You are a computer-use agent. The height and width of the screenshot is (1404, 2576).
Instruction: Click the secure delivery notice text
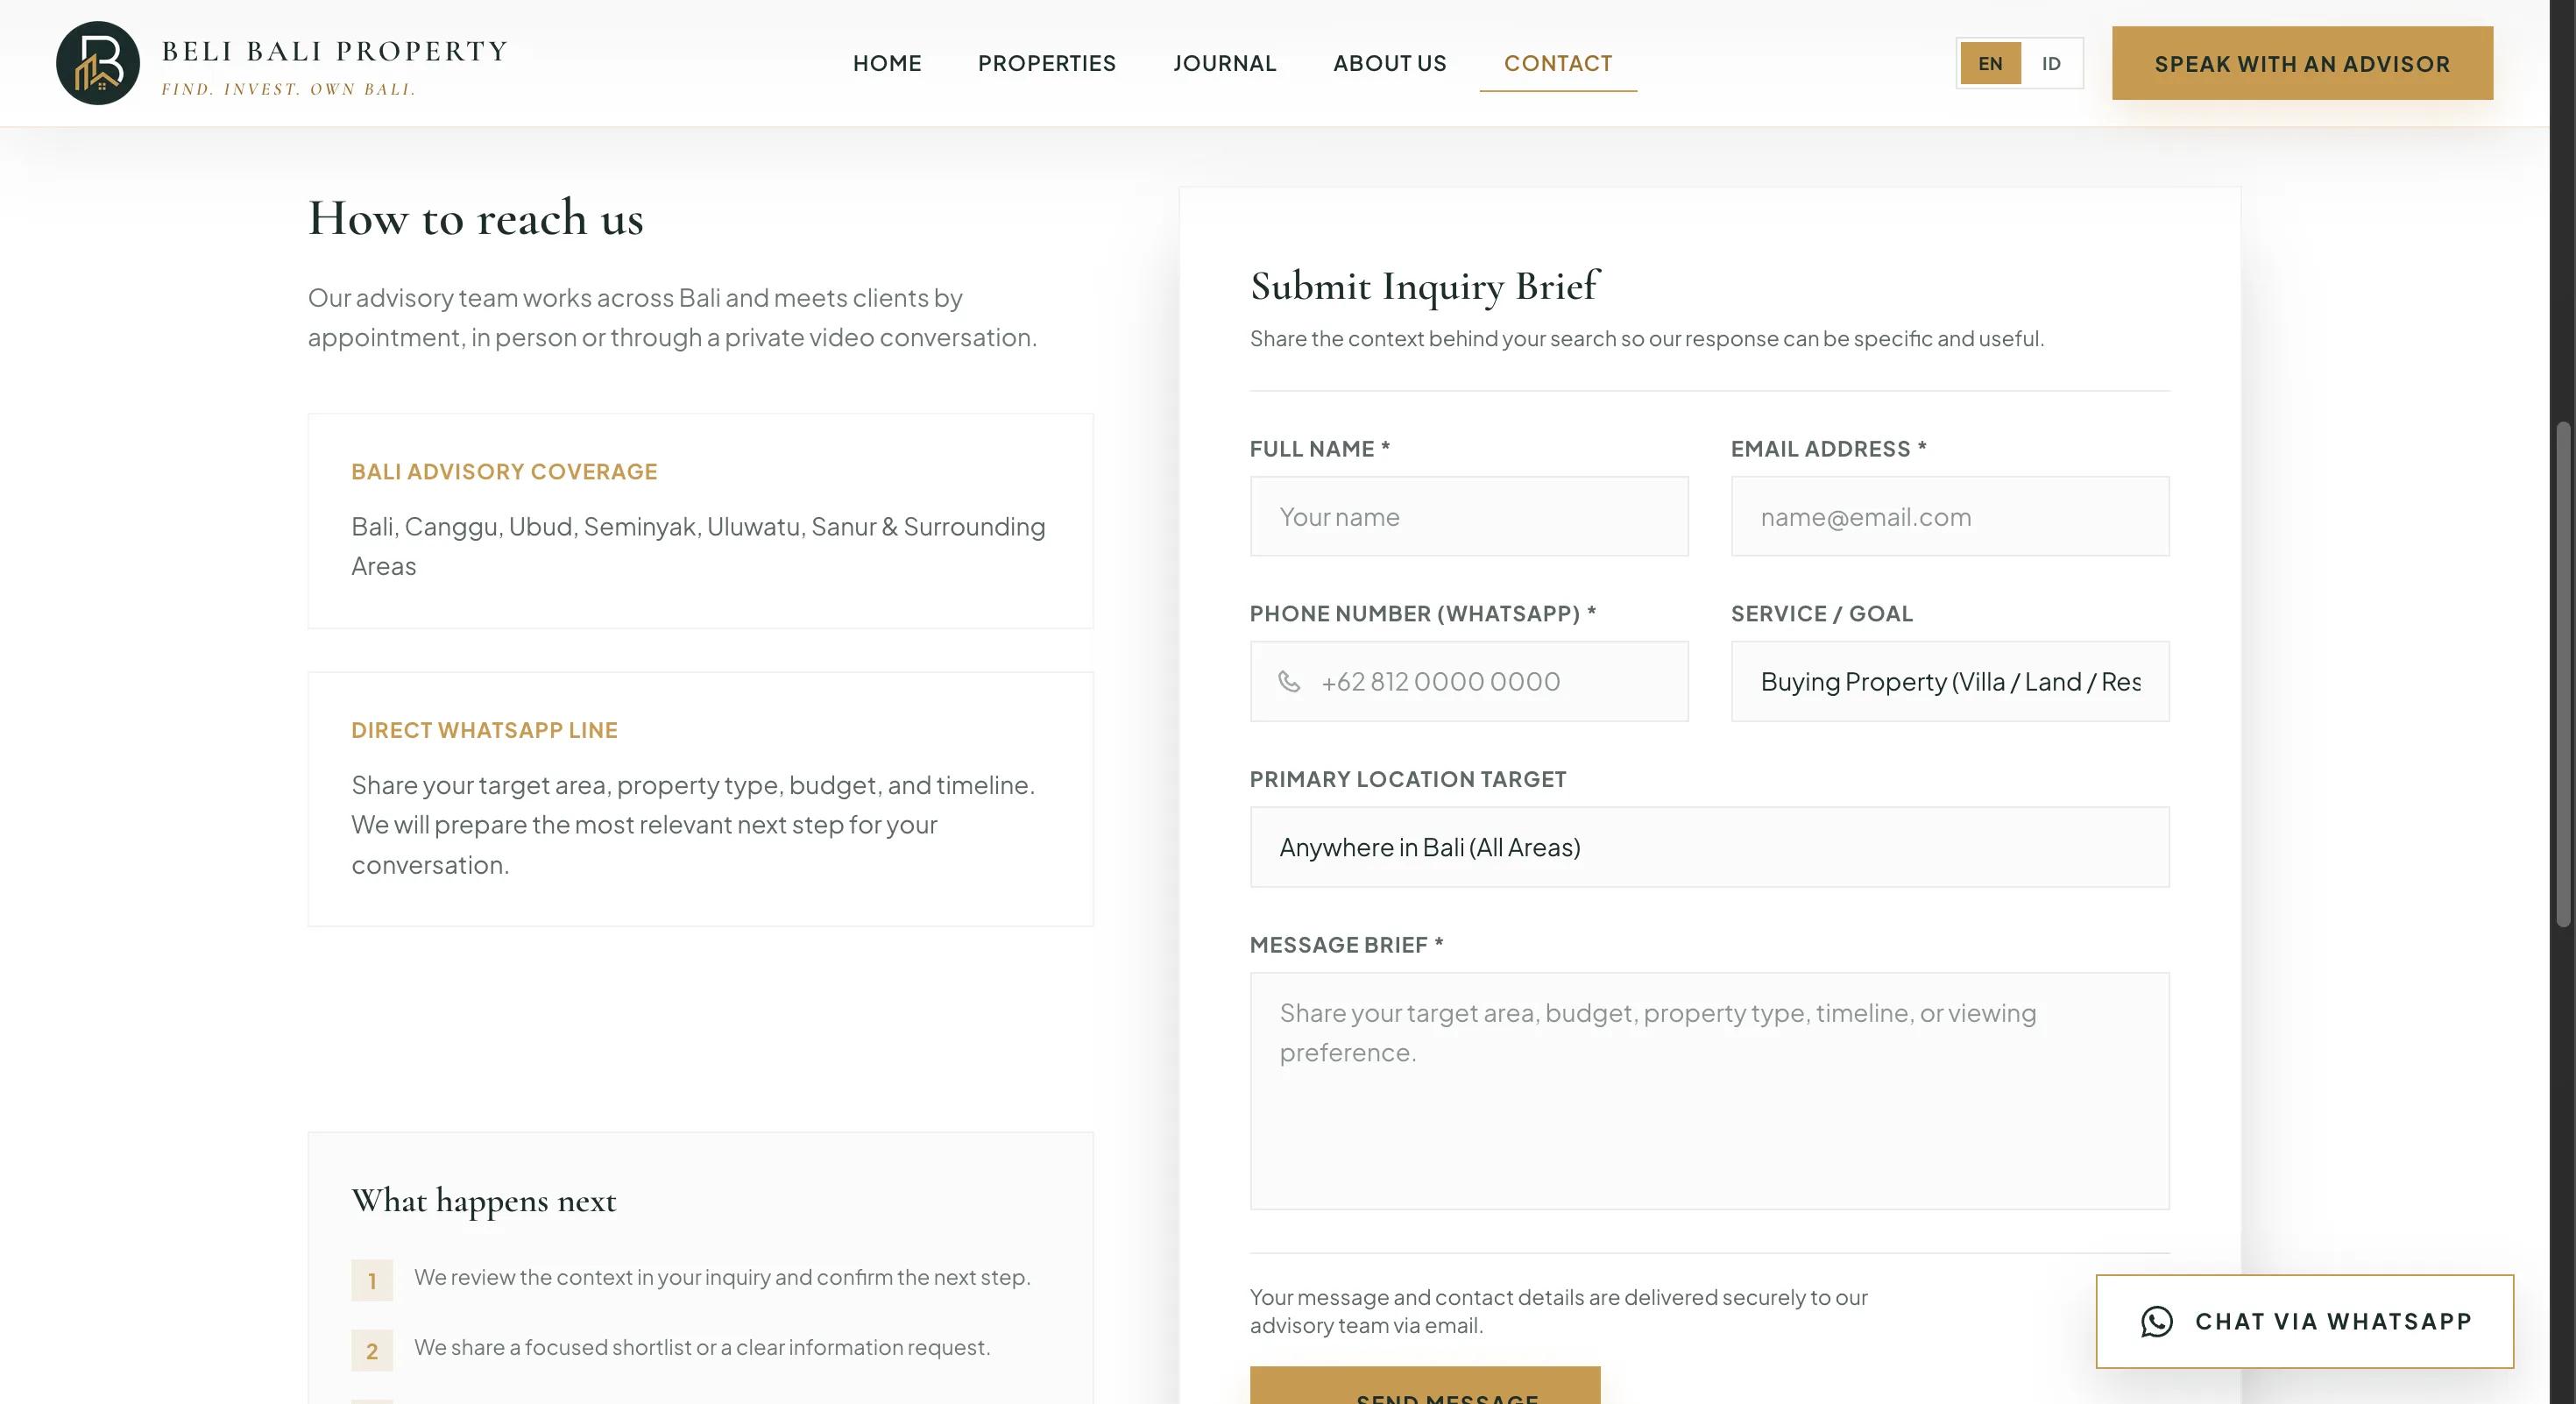pyautogui.click(x=1558, y=1311)
